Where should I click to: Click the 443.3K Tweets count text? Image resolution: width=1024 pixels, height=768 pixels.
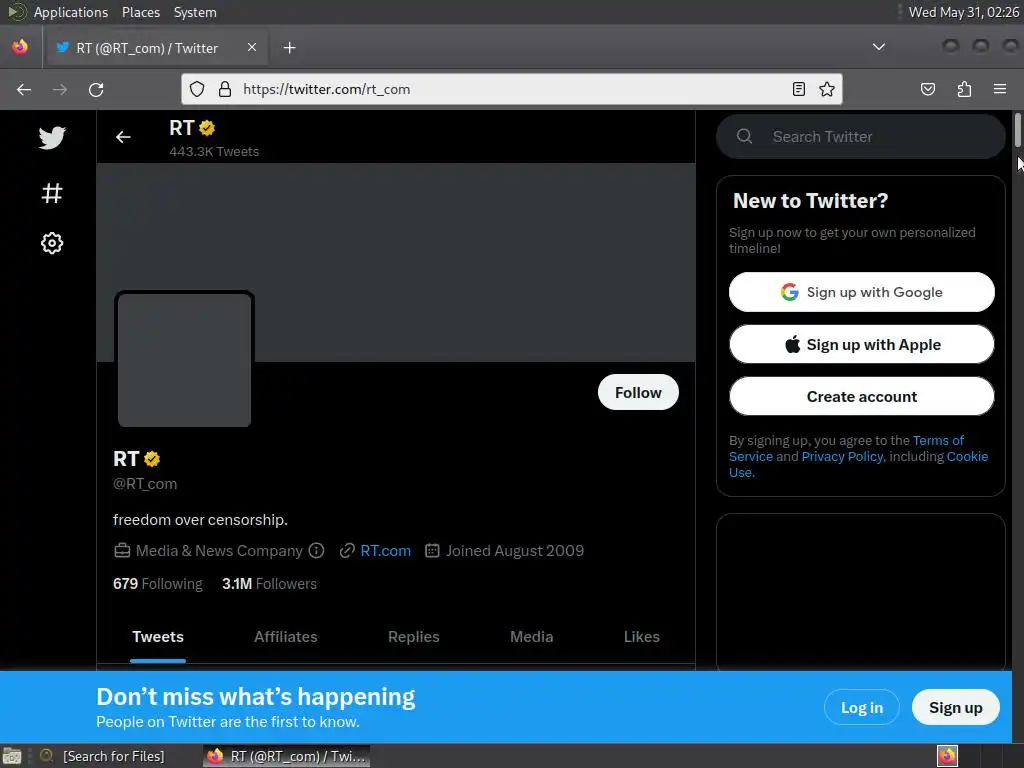pyautogui.click(x=214, y=152)
